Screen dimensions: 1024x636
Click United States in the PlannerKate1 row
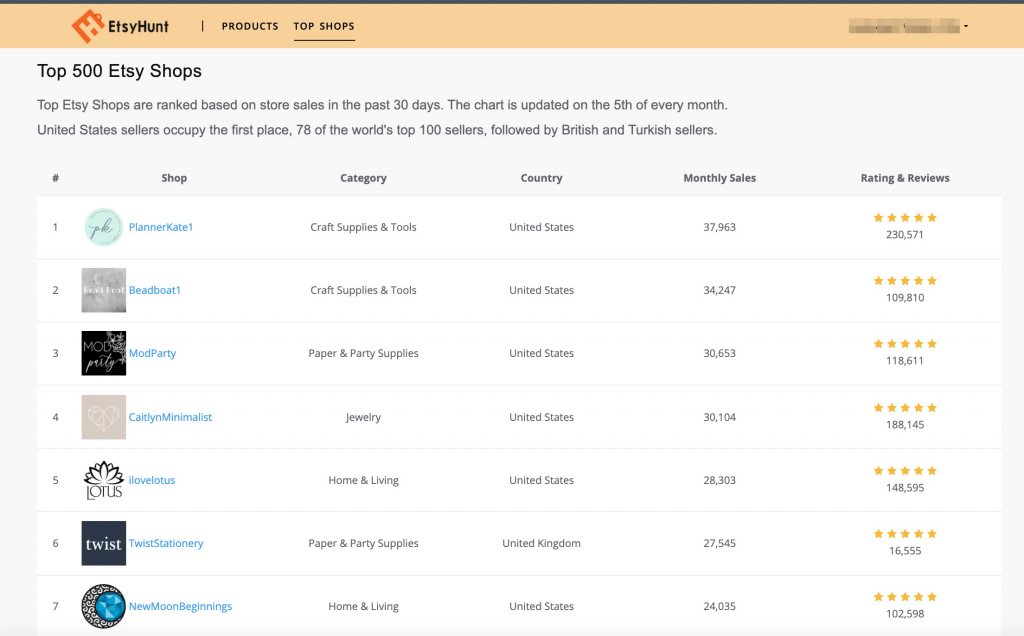pyautogui.click(x=541, y=227)
